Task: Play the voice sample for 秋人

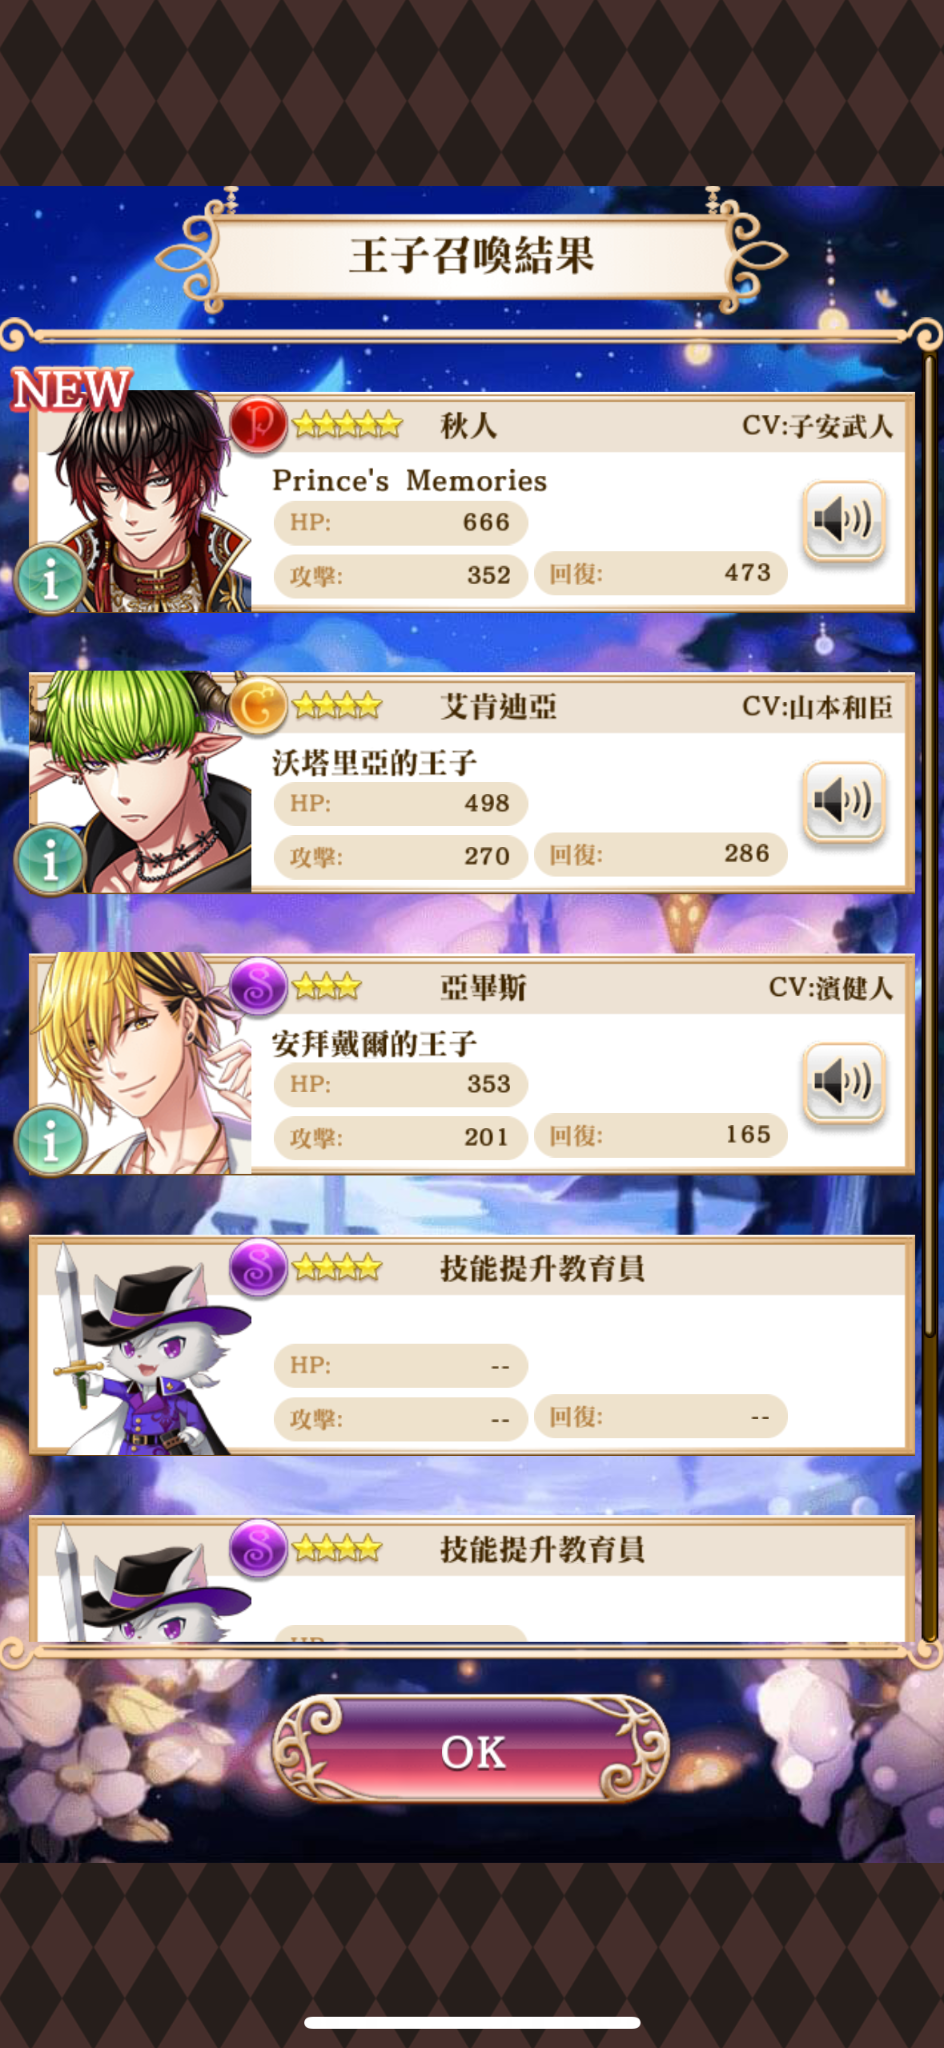Action: [x=844, y=520]
